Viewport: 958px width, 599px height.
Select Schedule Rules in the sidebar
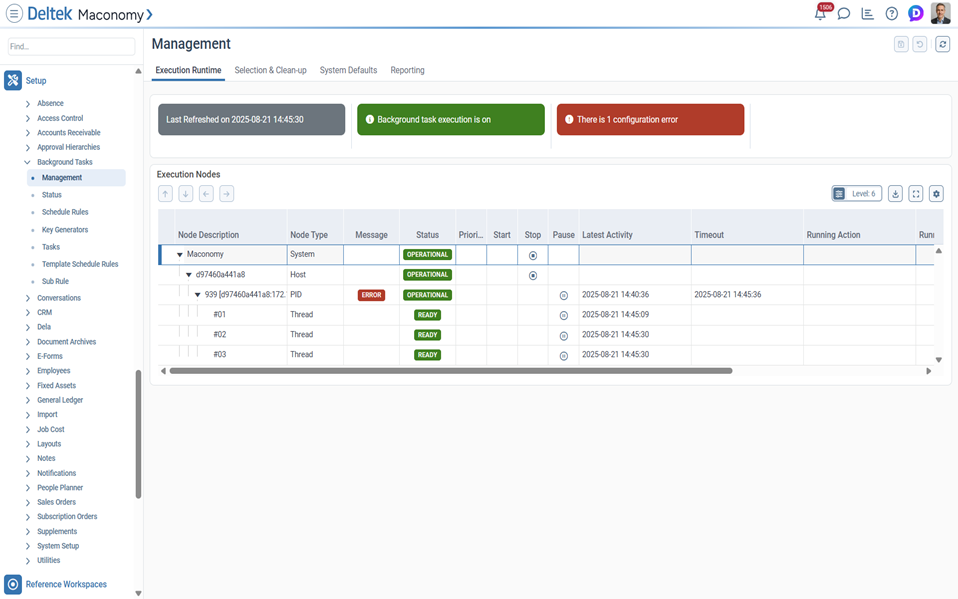tap(66, 211)
